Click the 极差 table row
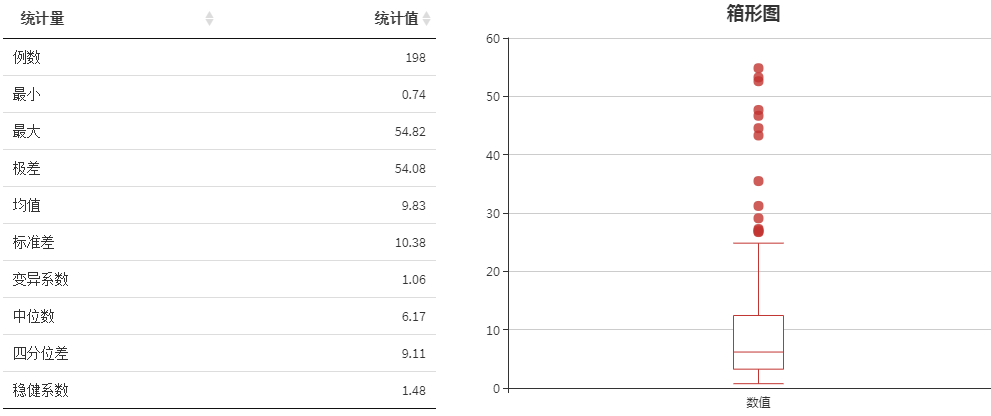This screenshot has width=991, height=416. coord(219,169)
